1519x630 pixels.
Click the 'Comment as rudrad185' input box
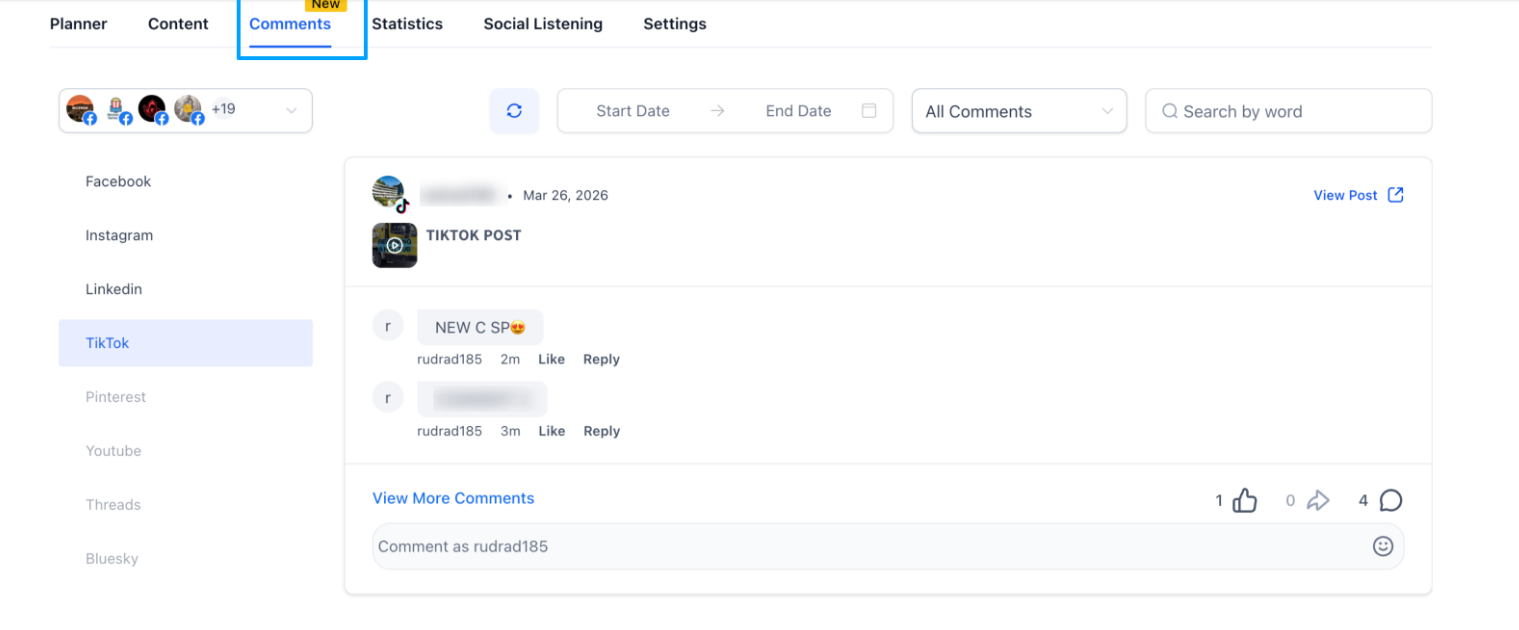pyautogui.click(x=888, y=546)
